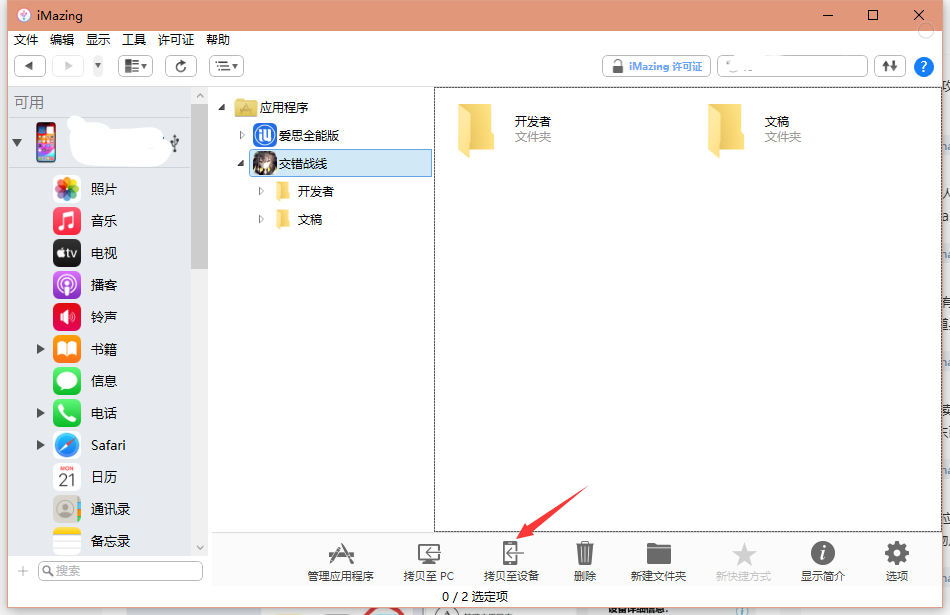Open the Photos (照片) sidebar item
Image resolution: width=950 pixels, height=615 pixels.
coord(85,189)
